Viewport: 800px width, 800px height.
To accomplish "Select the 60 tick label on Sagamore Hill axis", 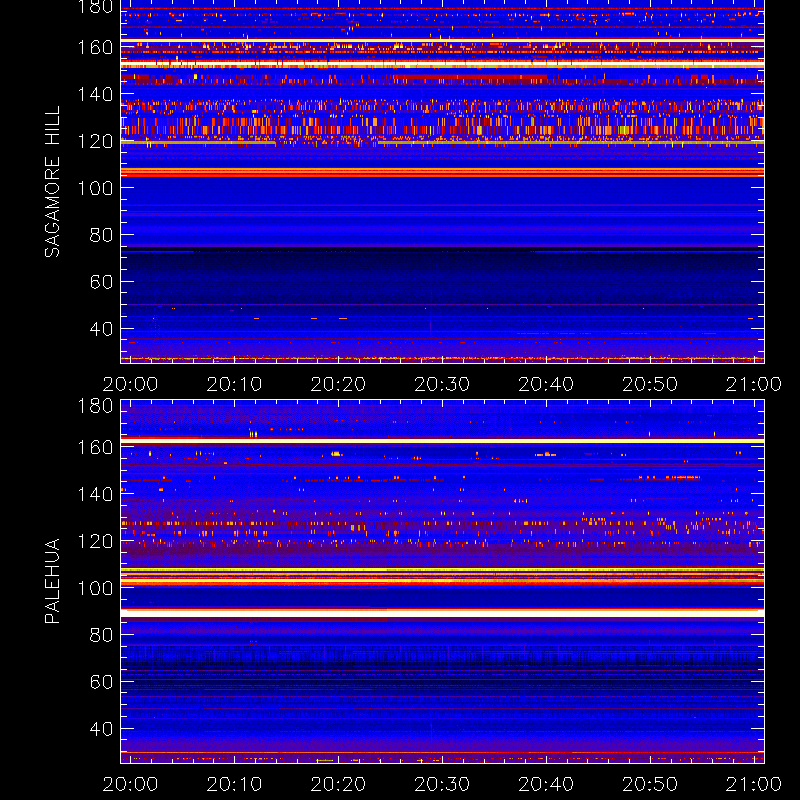I will 101,282.
